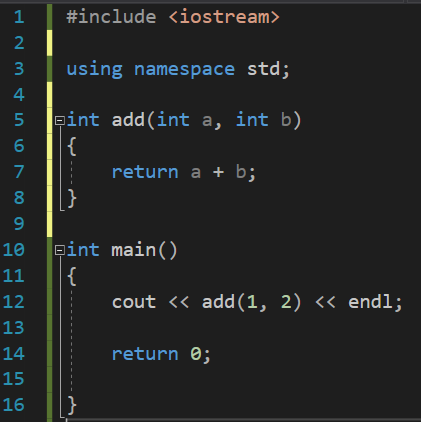
Task: Collapse the add function fold marker
Action: [60, 120]
